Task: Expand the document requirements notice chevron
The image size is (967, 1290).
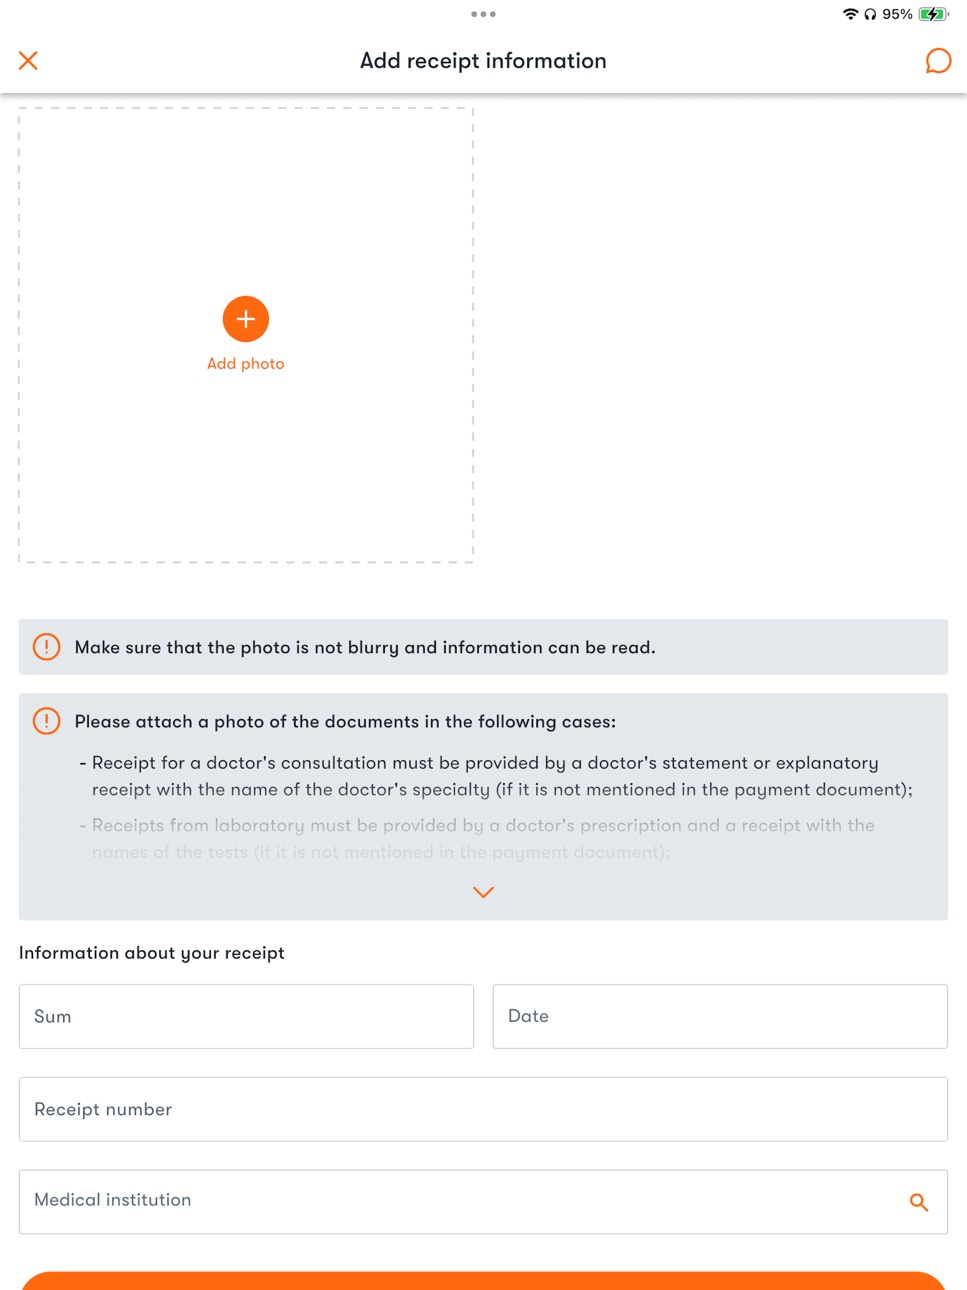Action: click(x=483, y=892)
